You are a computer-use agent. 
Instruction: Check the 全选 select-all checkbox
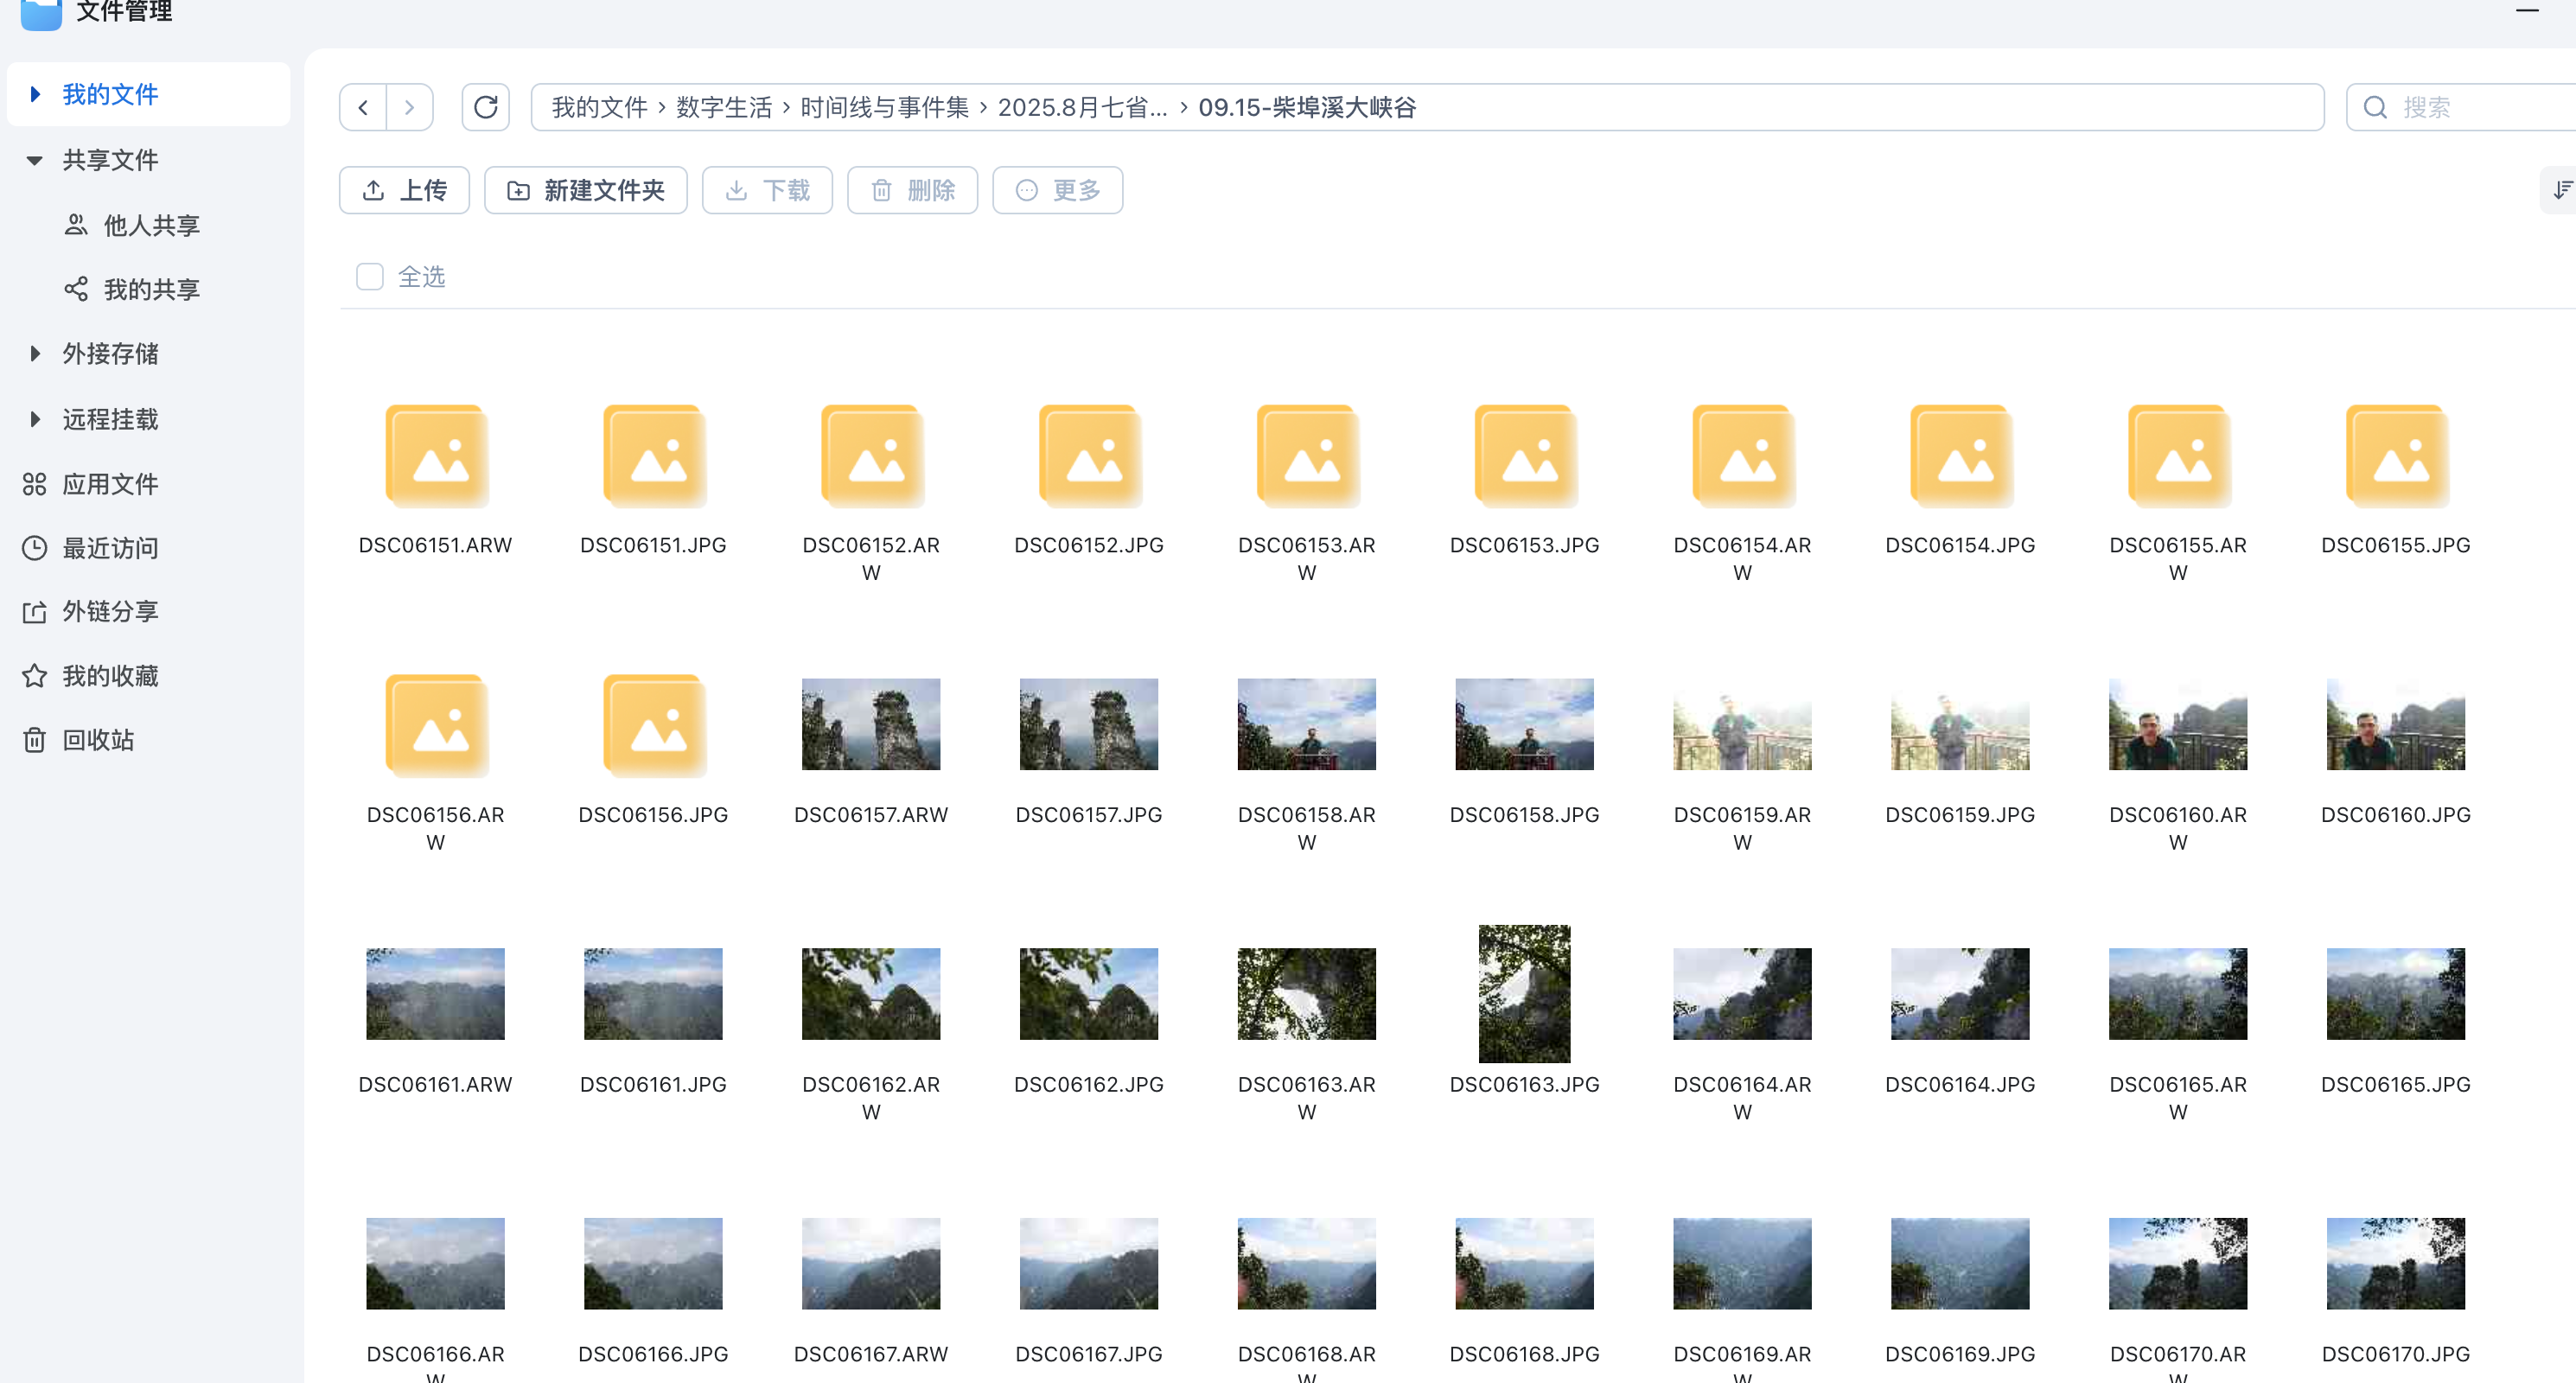(370, 277)
